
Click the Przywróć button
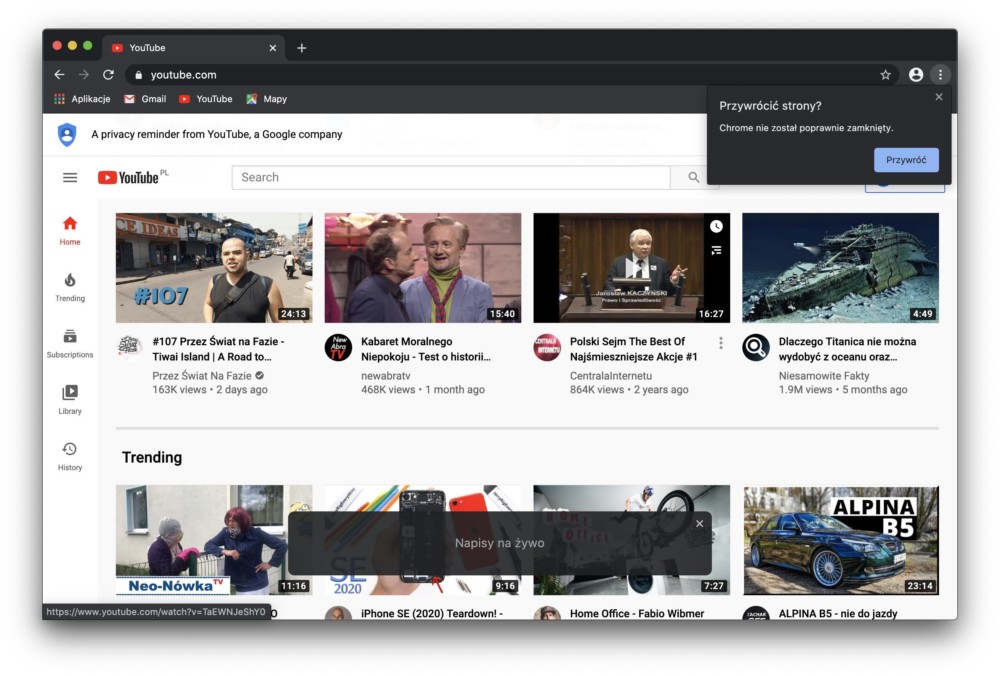[906, 160]
